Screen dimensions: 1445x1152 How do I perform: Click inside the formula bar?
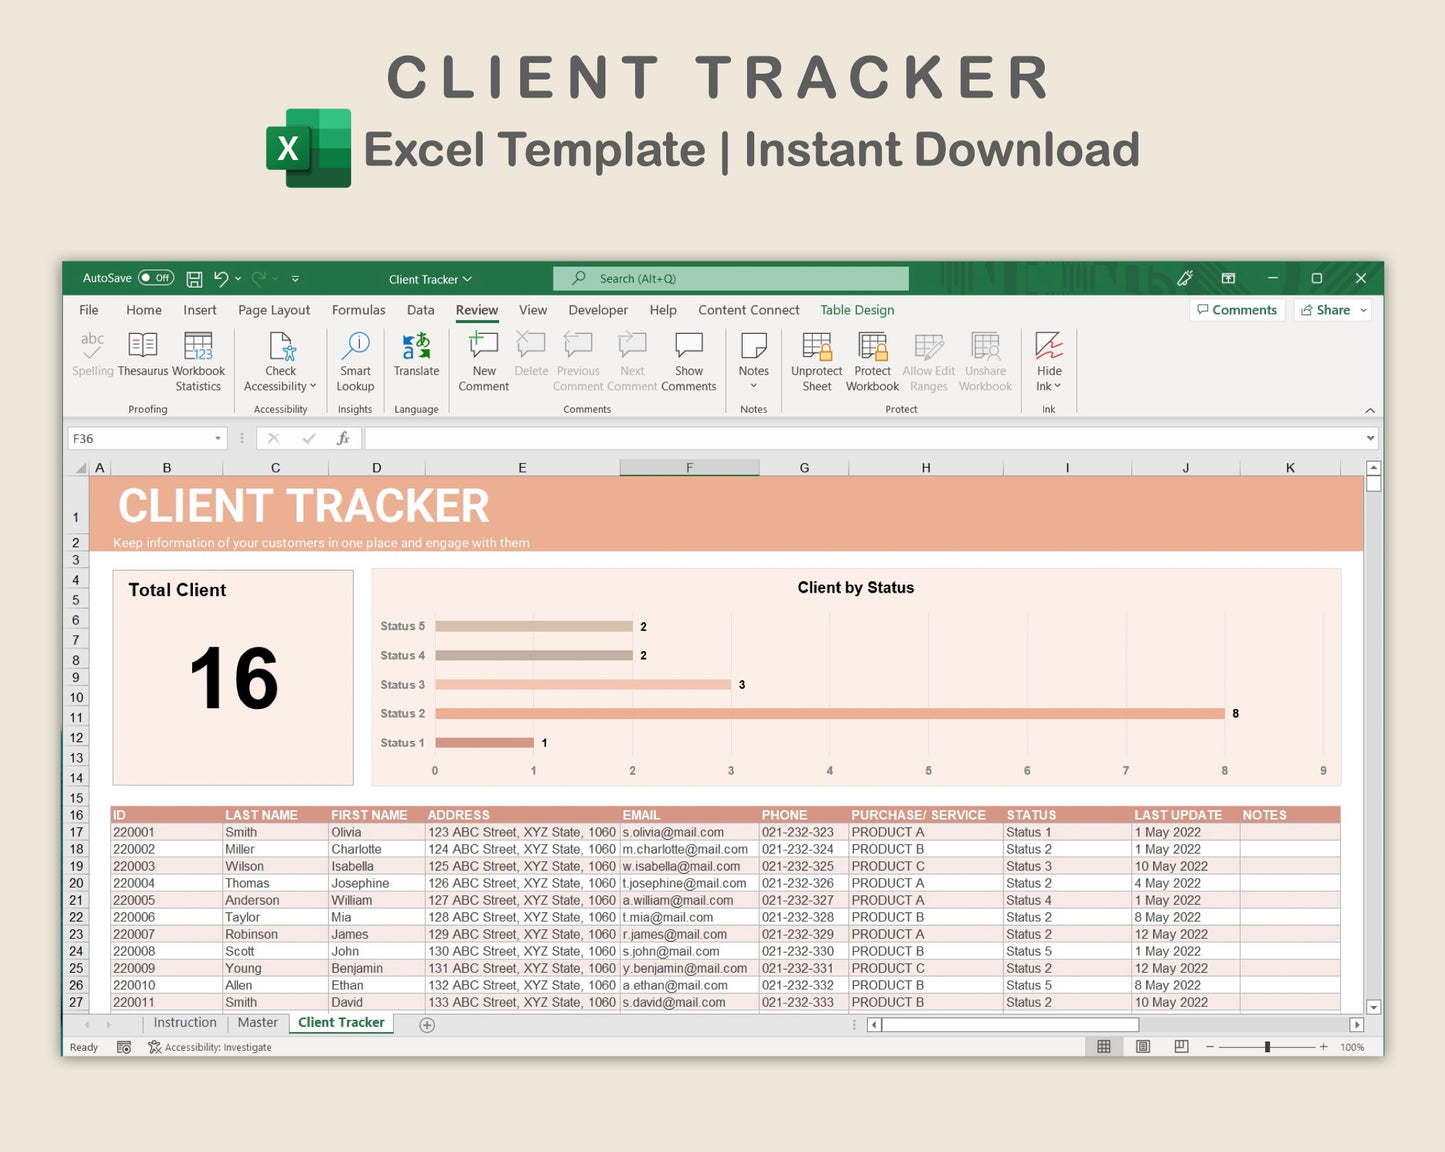click(700, 437)
